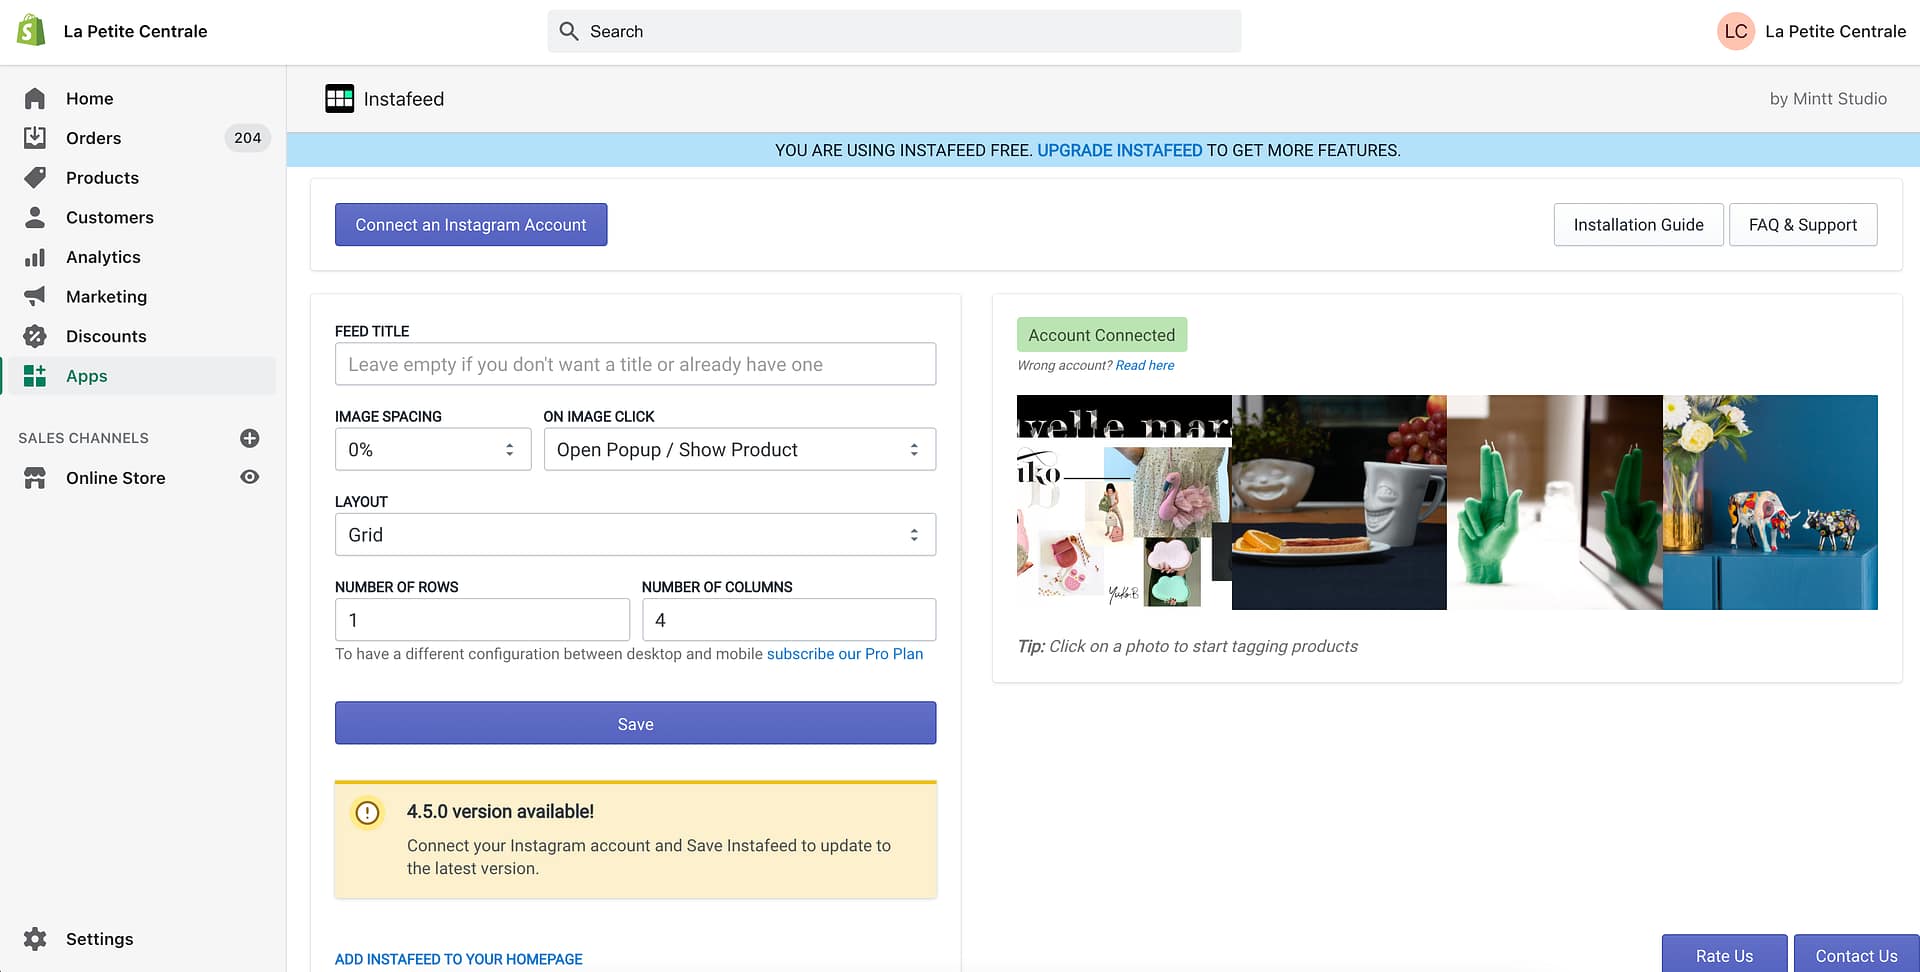1920x972 pixels.
Task: Click the Analytics bar chart icon
Action: pyautogui.click(x=35, y=257)
